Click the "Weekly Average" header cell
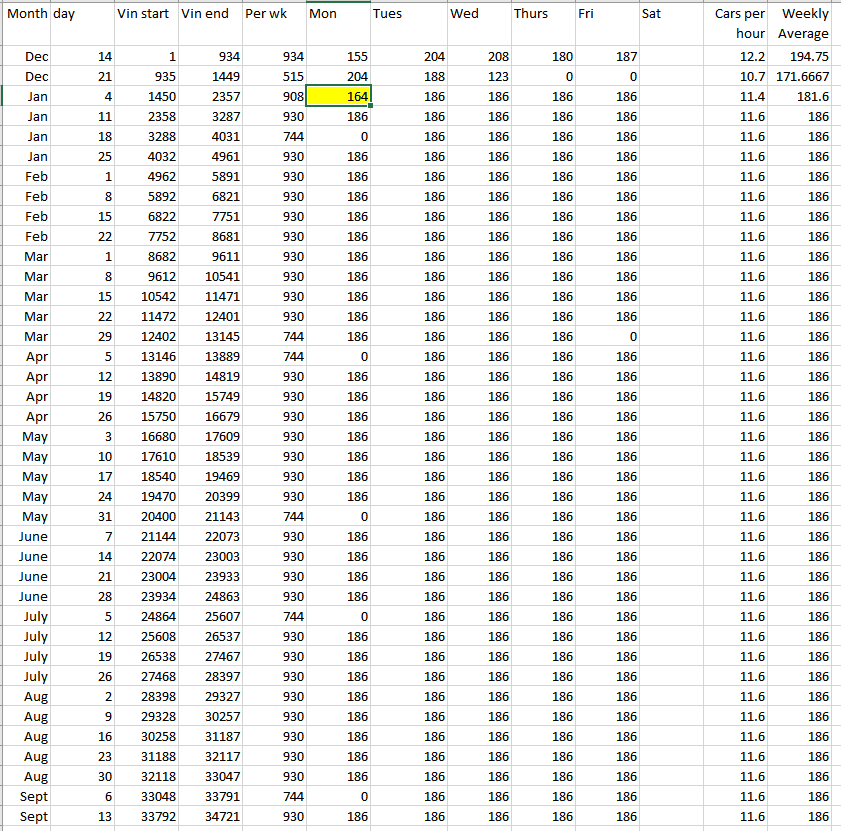Screen dimensions: 841x831 tap(804, 24)
